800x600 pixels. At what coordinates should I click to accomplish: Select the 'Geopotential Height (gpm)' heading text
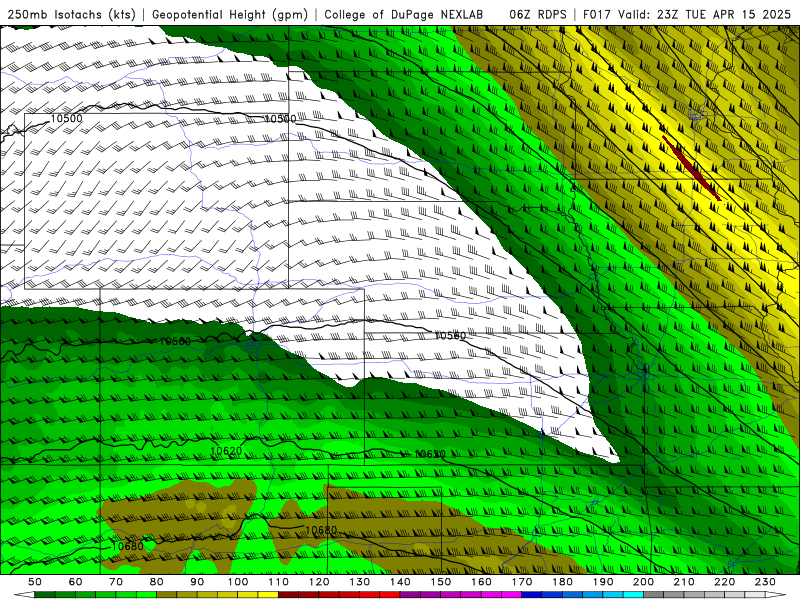pos(230,15)
